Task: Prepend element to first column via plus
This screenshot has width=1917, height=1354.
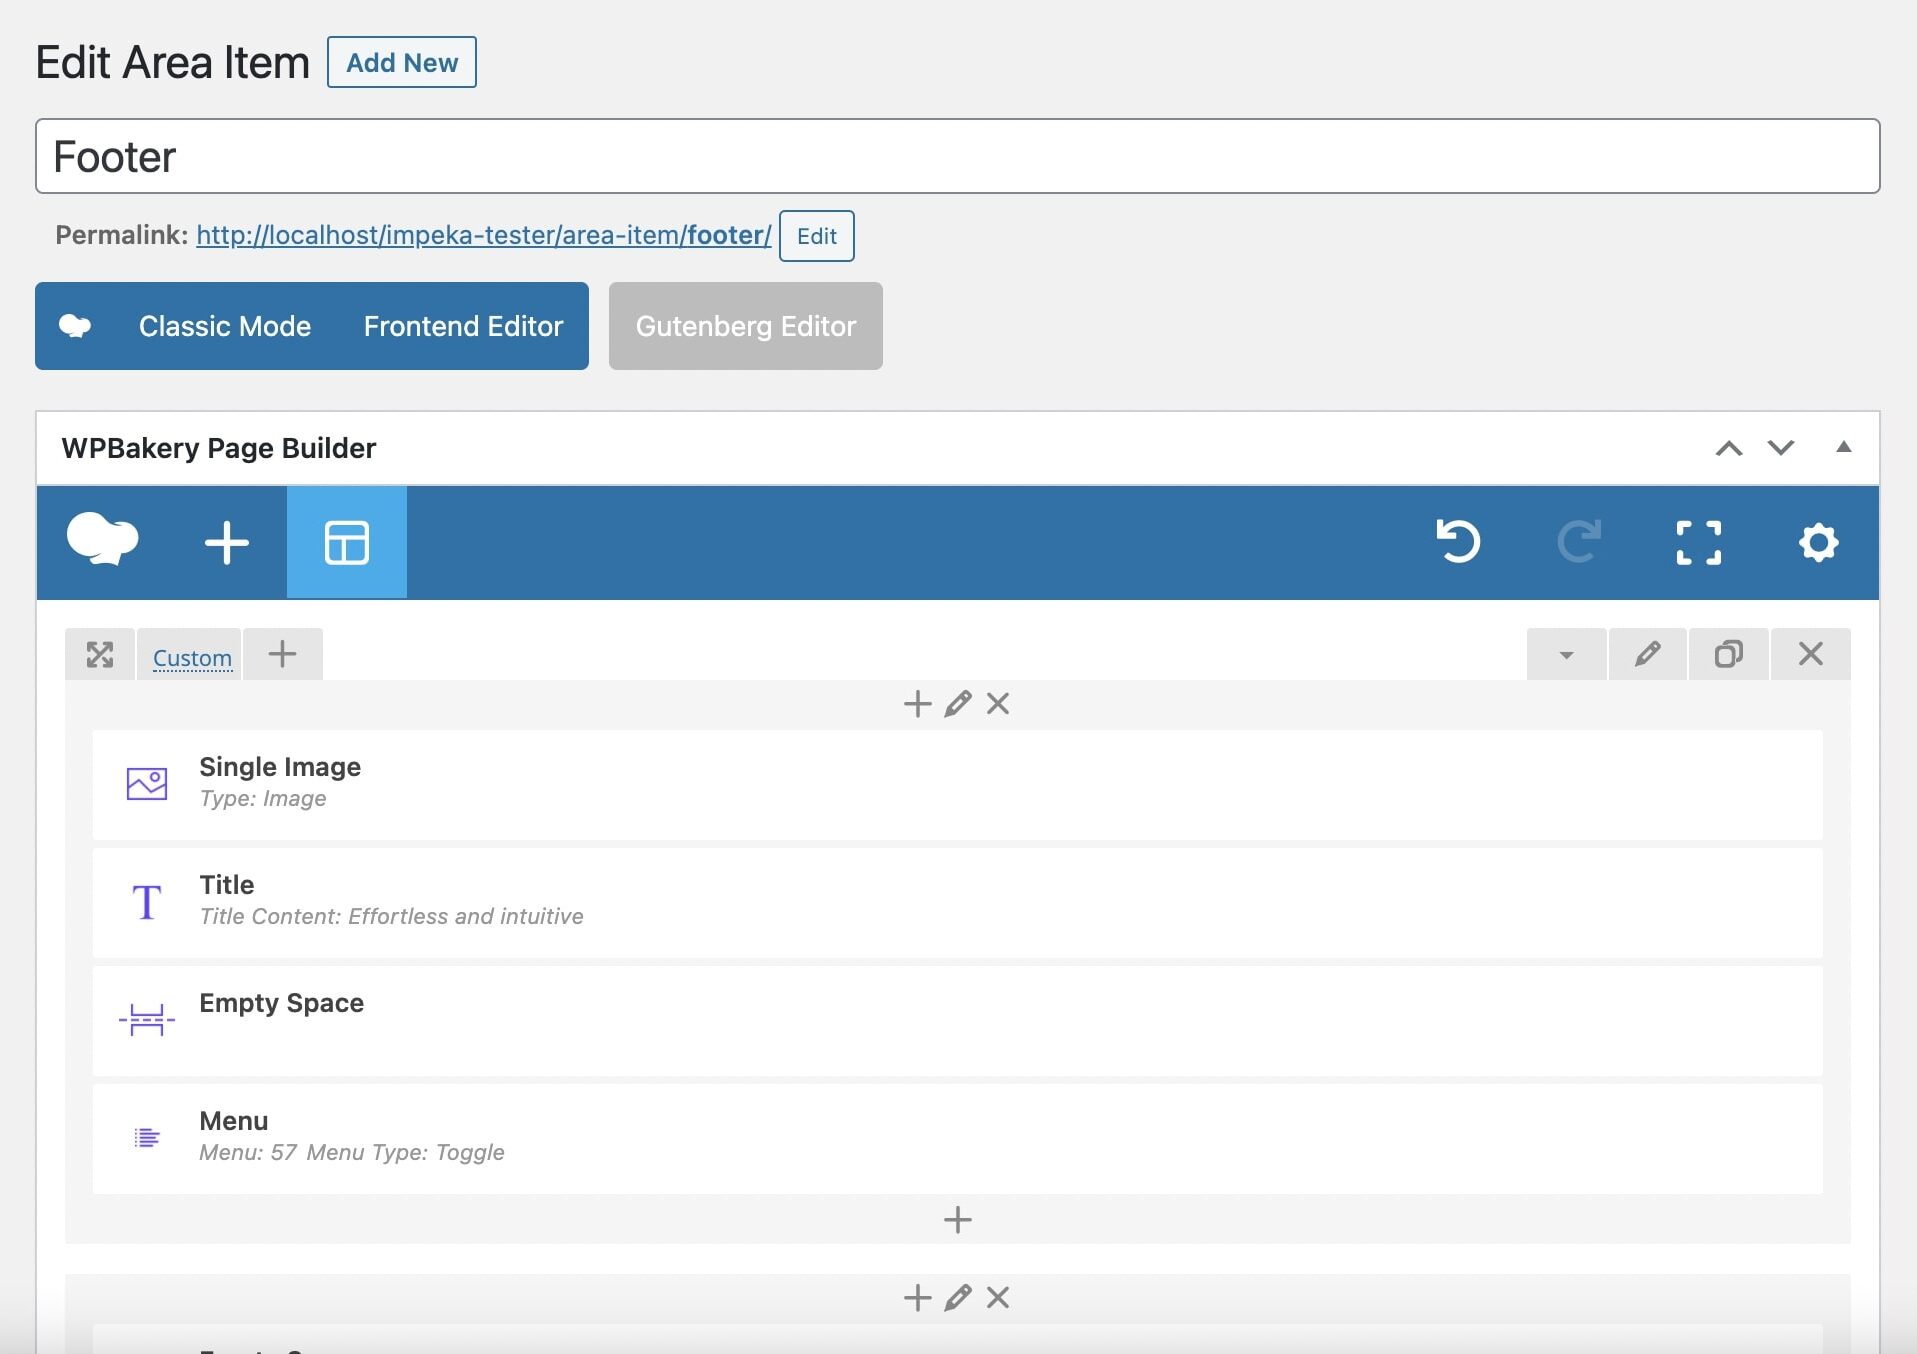Action: [x=917, y=704]
